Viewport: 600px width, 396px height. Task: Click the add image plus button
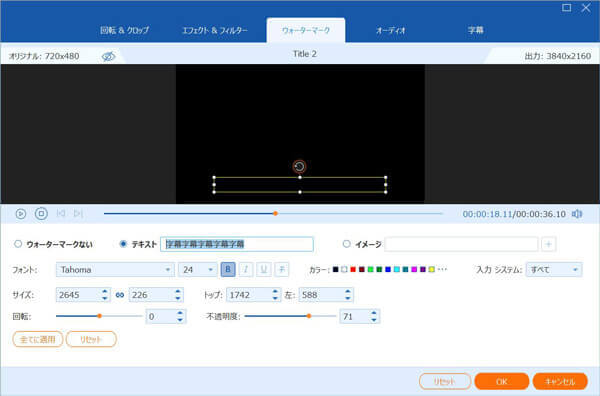[x=548, y=244]
